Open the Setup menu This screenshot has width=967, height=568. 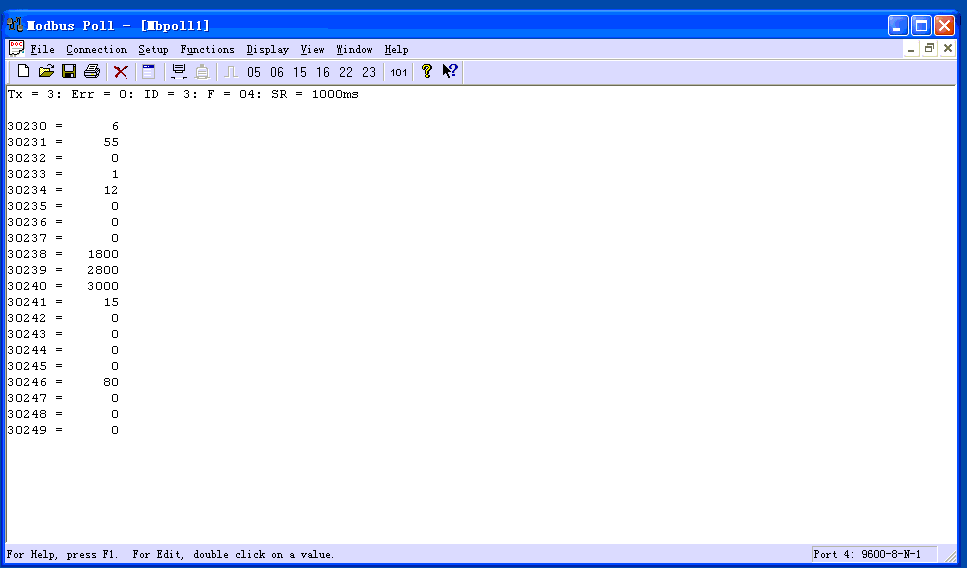(x=153, y=49)
